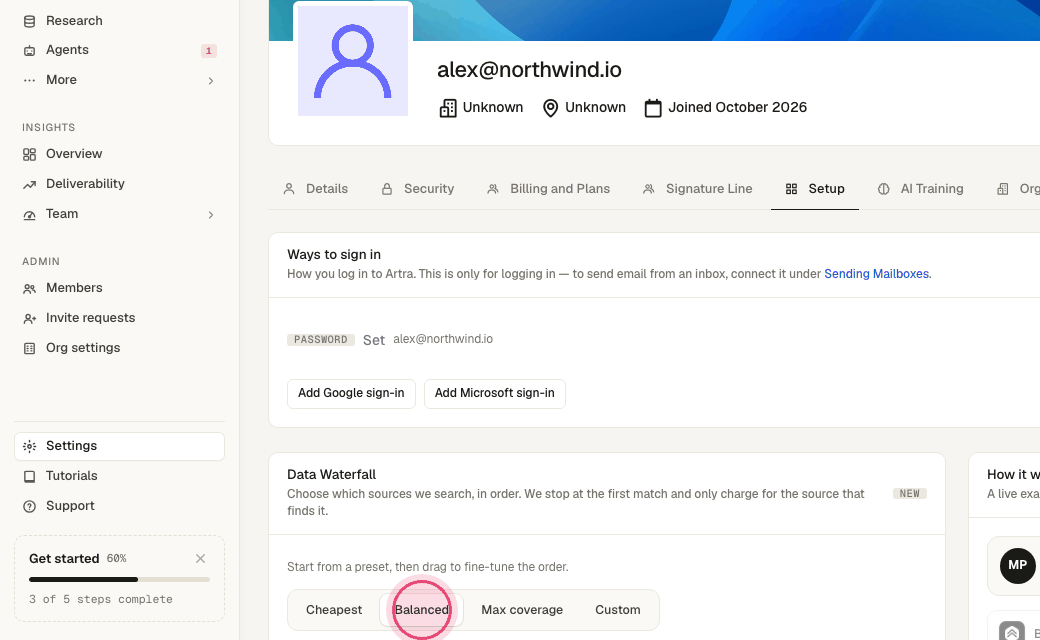Viewport: 1040px width, 640px height.
Task: Open the Org settings icon
Action: 29,348
